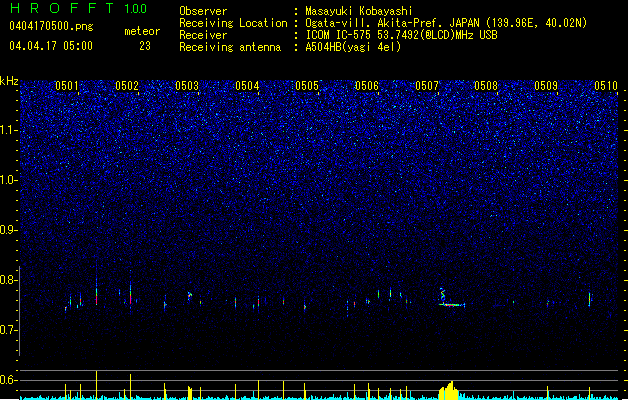Viewport: 629px width, 400px height.
Task: Click time marker 0507
Action: pyautogui.click(x=427, y=86)
